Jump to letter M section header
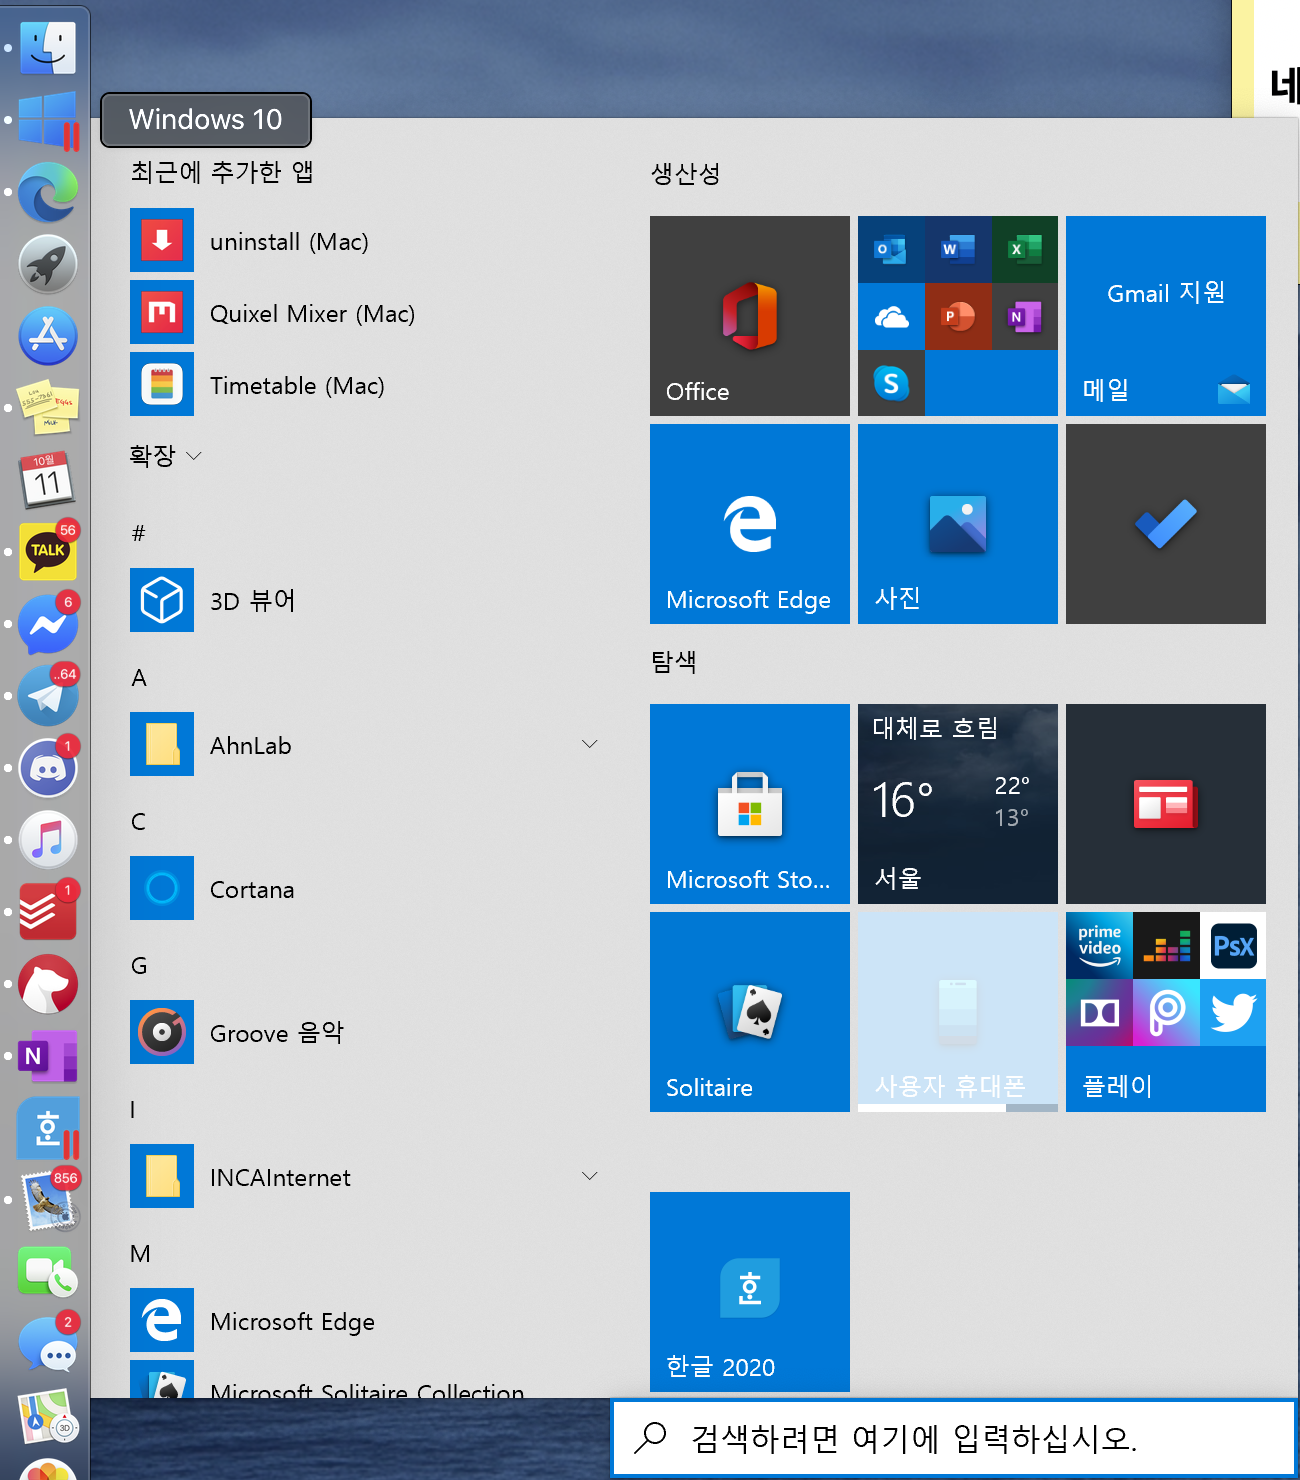Viewport: 1300px width, 1480px height. (x=141, y=1254)
